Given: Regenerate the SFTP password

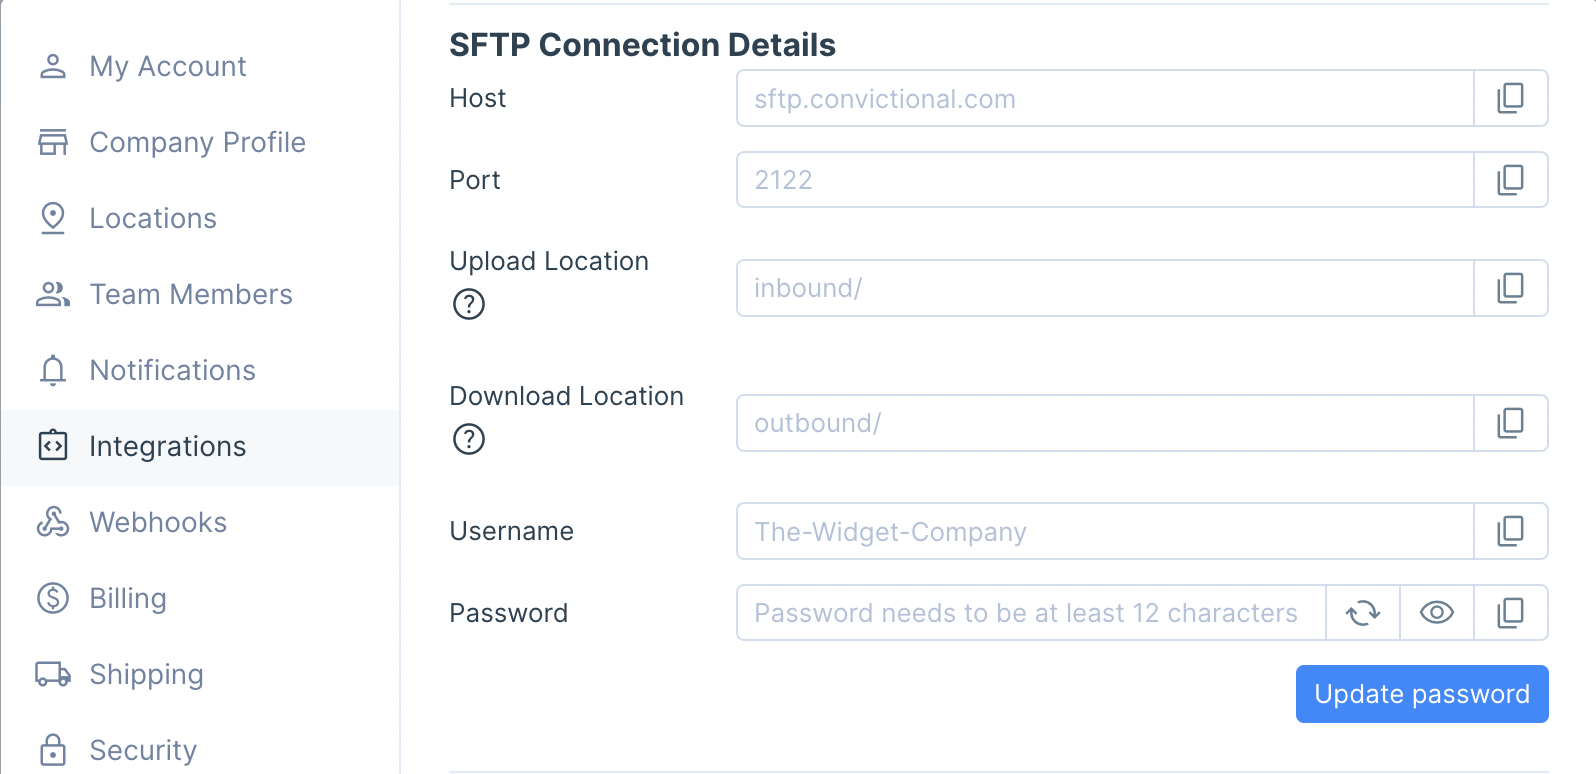Looking at the screenshot, I should (1362, 613).
